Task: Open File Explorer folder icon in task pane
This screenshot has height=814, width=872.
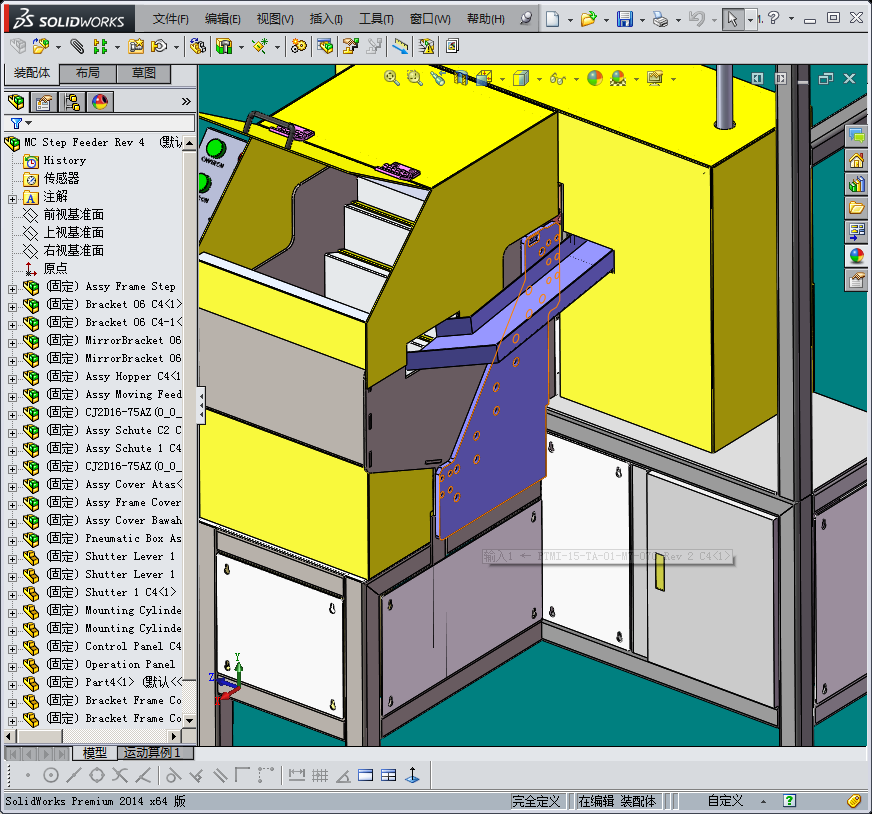Action: [x=856, y=208]
